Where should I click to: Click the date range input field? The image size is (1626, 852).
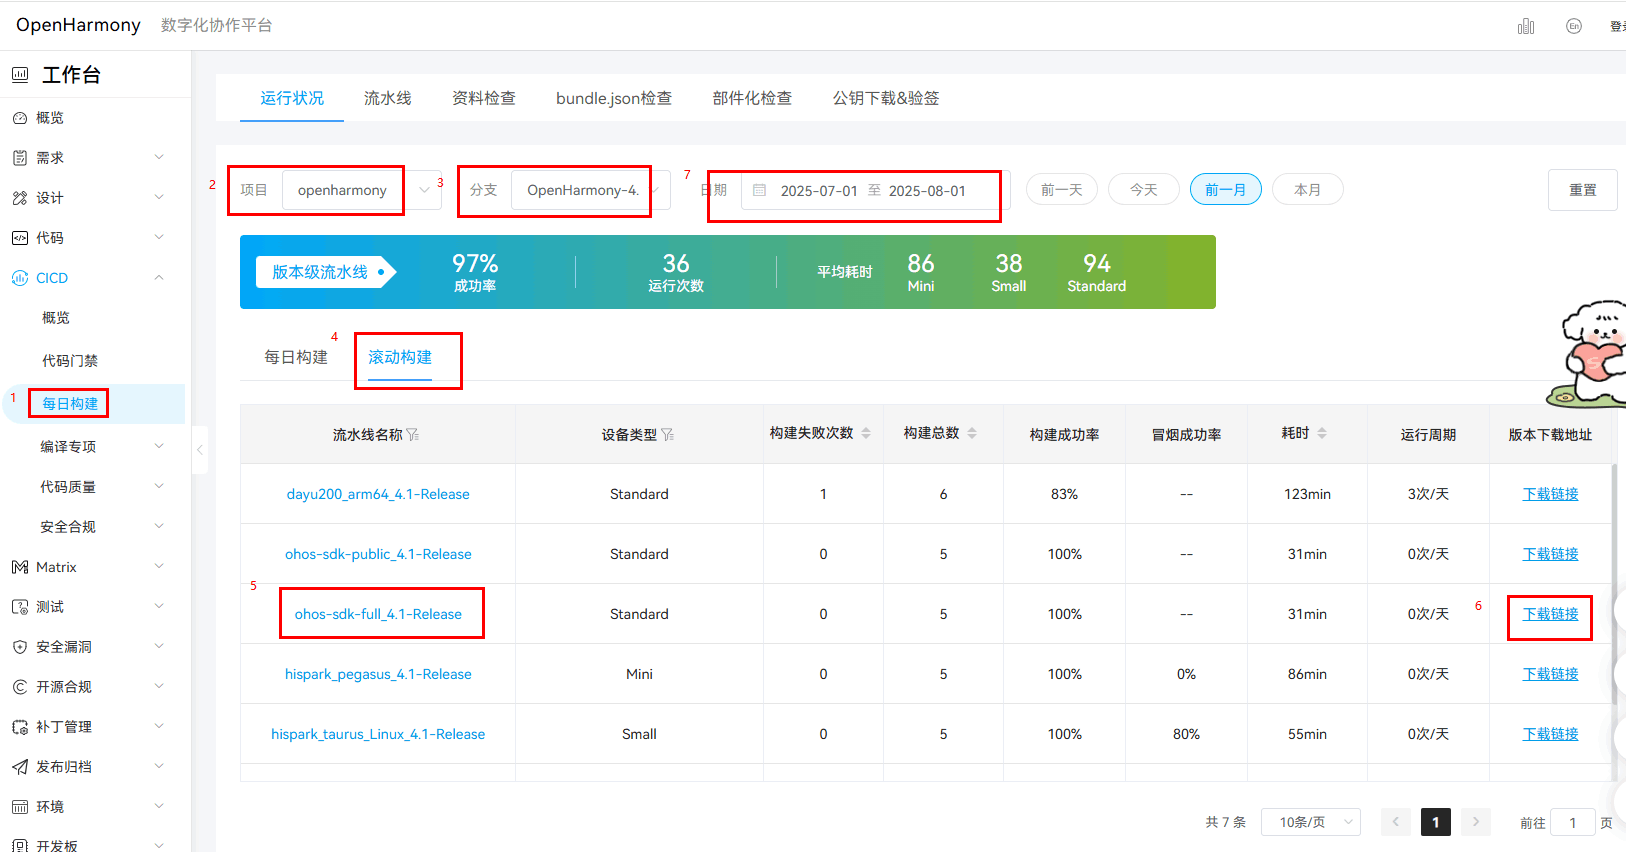(x=875, y=190)
